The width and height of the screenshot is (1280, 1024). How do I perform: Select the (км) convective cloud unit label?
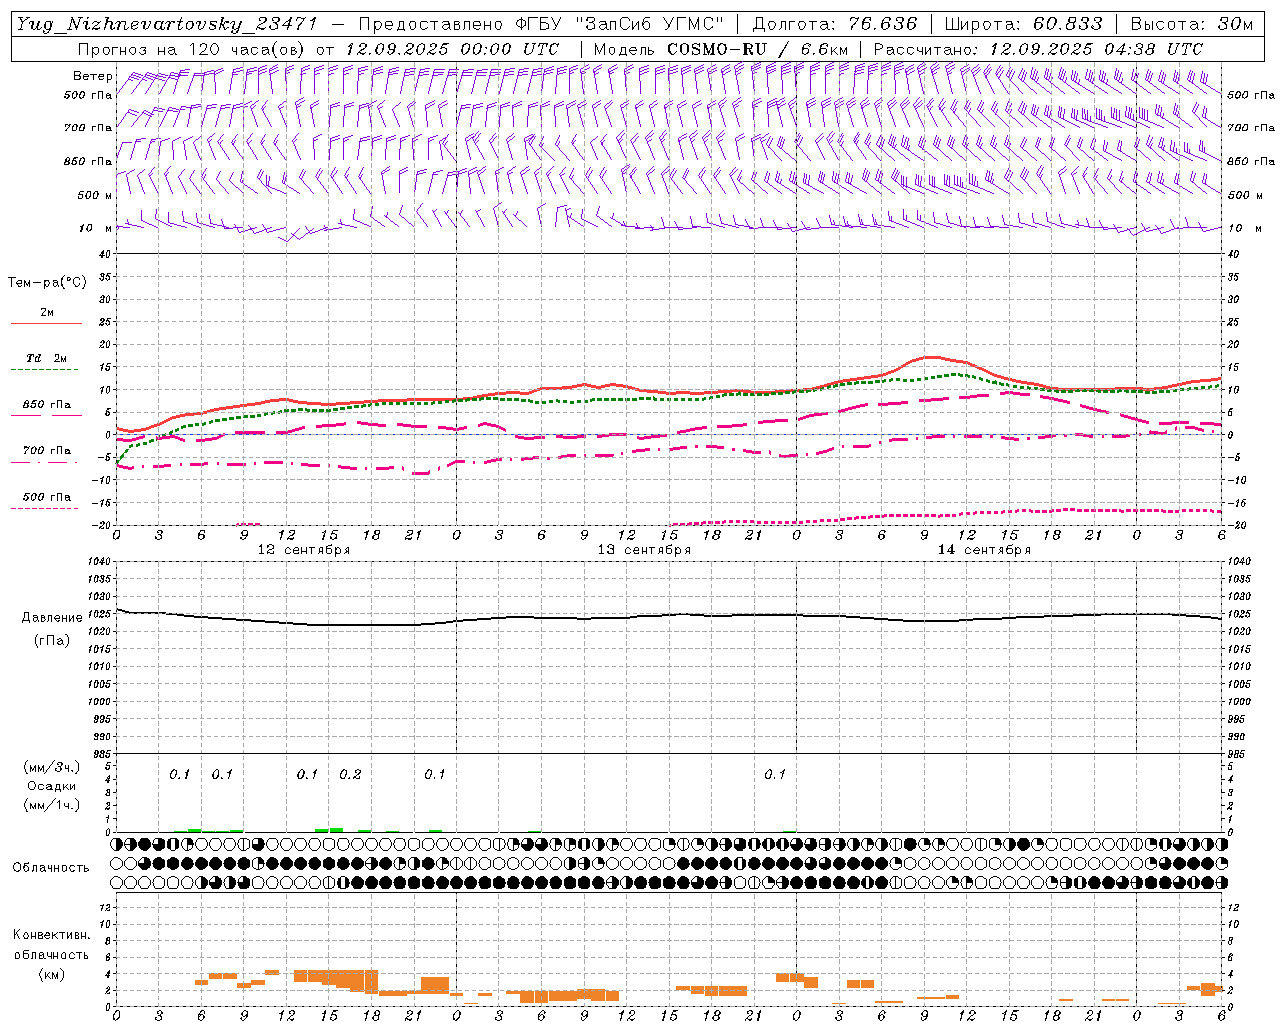click(x=52, y=973)
